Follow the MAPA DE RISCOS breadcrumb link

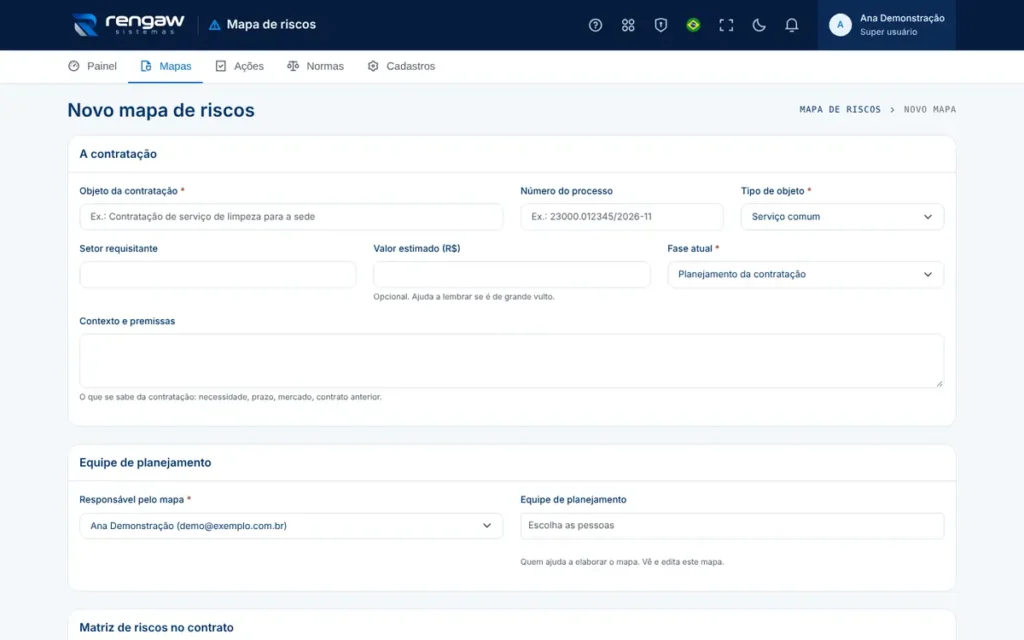click(x=840, y=110)
